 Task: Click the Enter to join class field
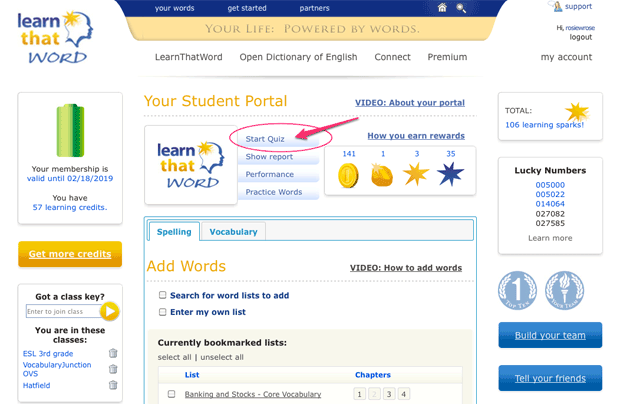[x=63, y=311]
